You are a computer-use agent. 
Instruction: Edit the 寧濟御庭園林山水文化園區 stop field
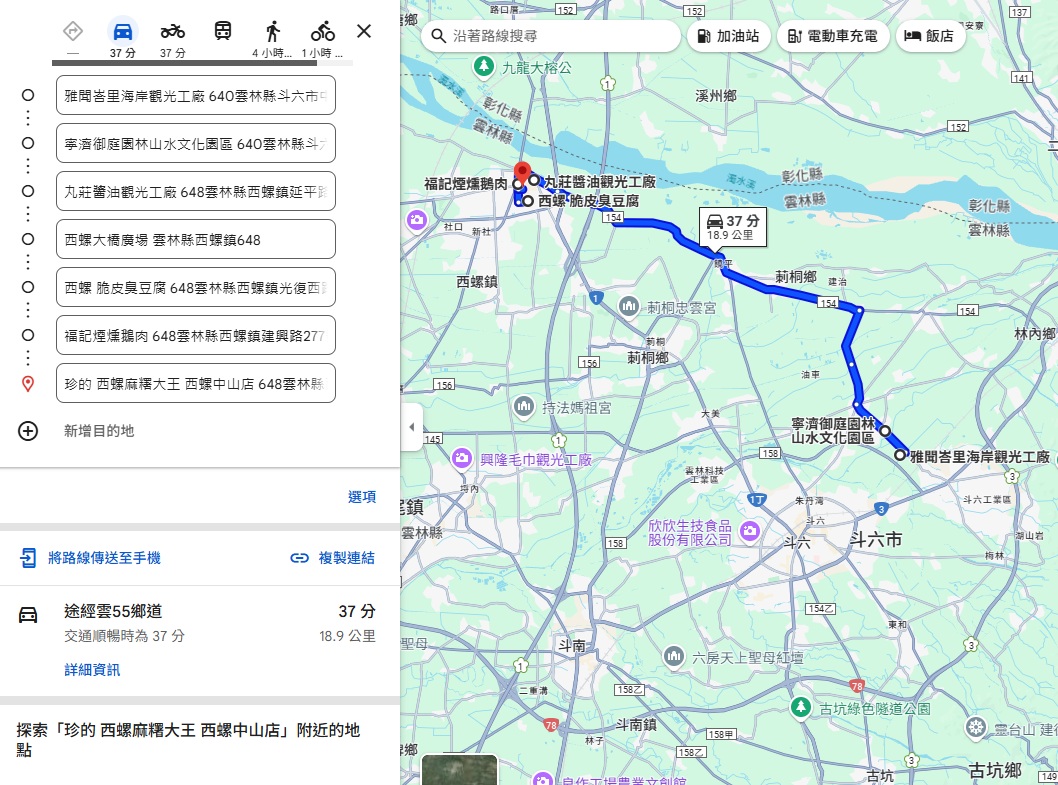pyautogui.click(x=196, y=144)
